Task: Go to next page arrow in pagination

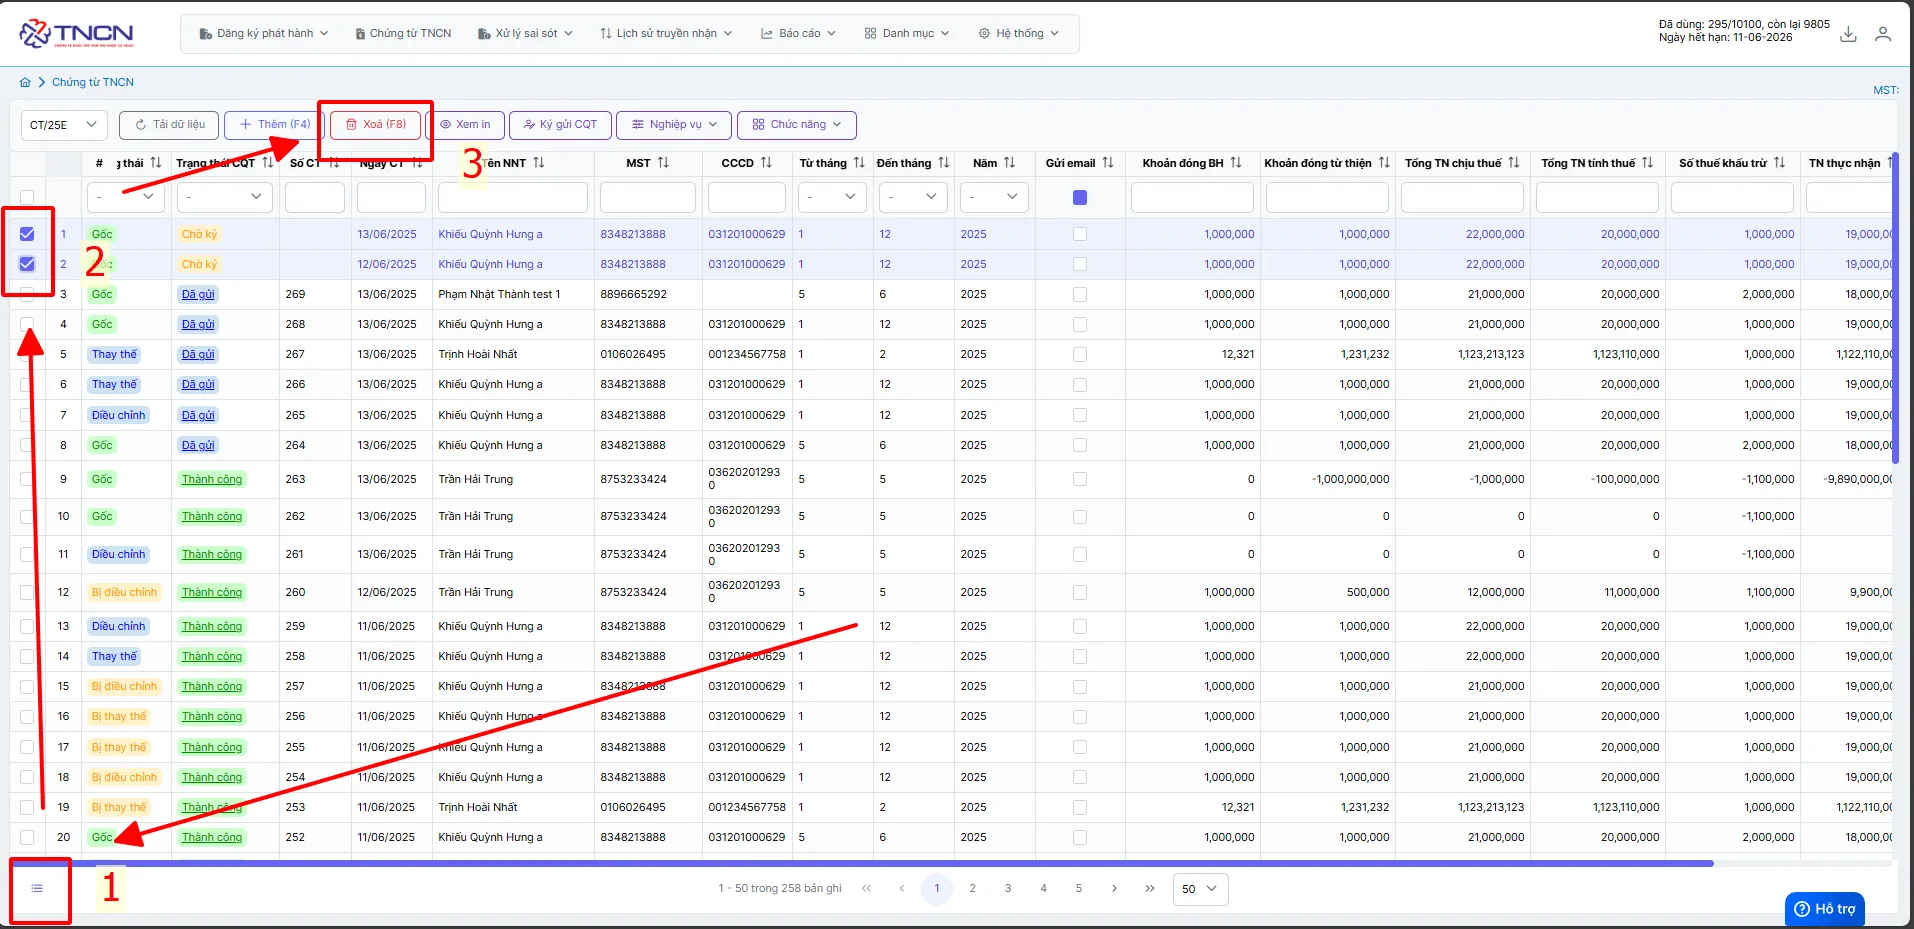Action: [x=1114, y=888]
